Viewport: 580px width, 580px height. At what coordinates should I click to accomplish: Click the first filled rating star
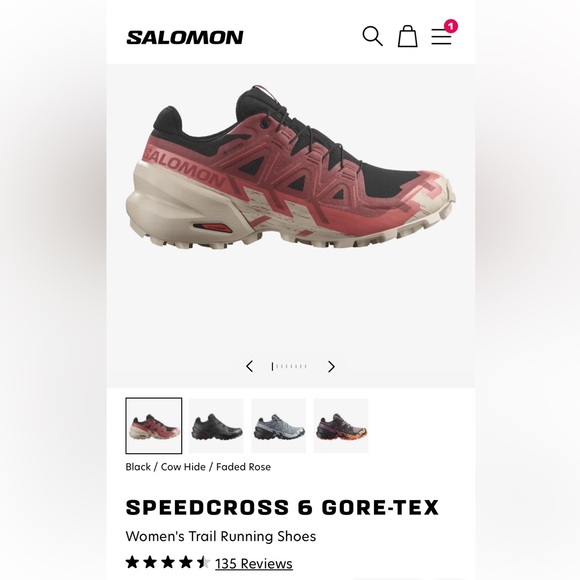(x=132, y=562)
